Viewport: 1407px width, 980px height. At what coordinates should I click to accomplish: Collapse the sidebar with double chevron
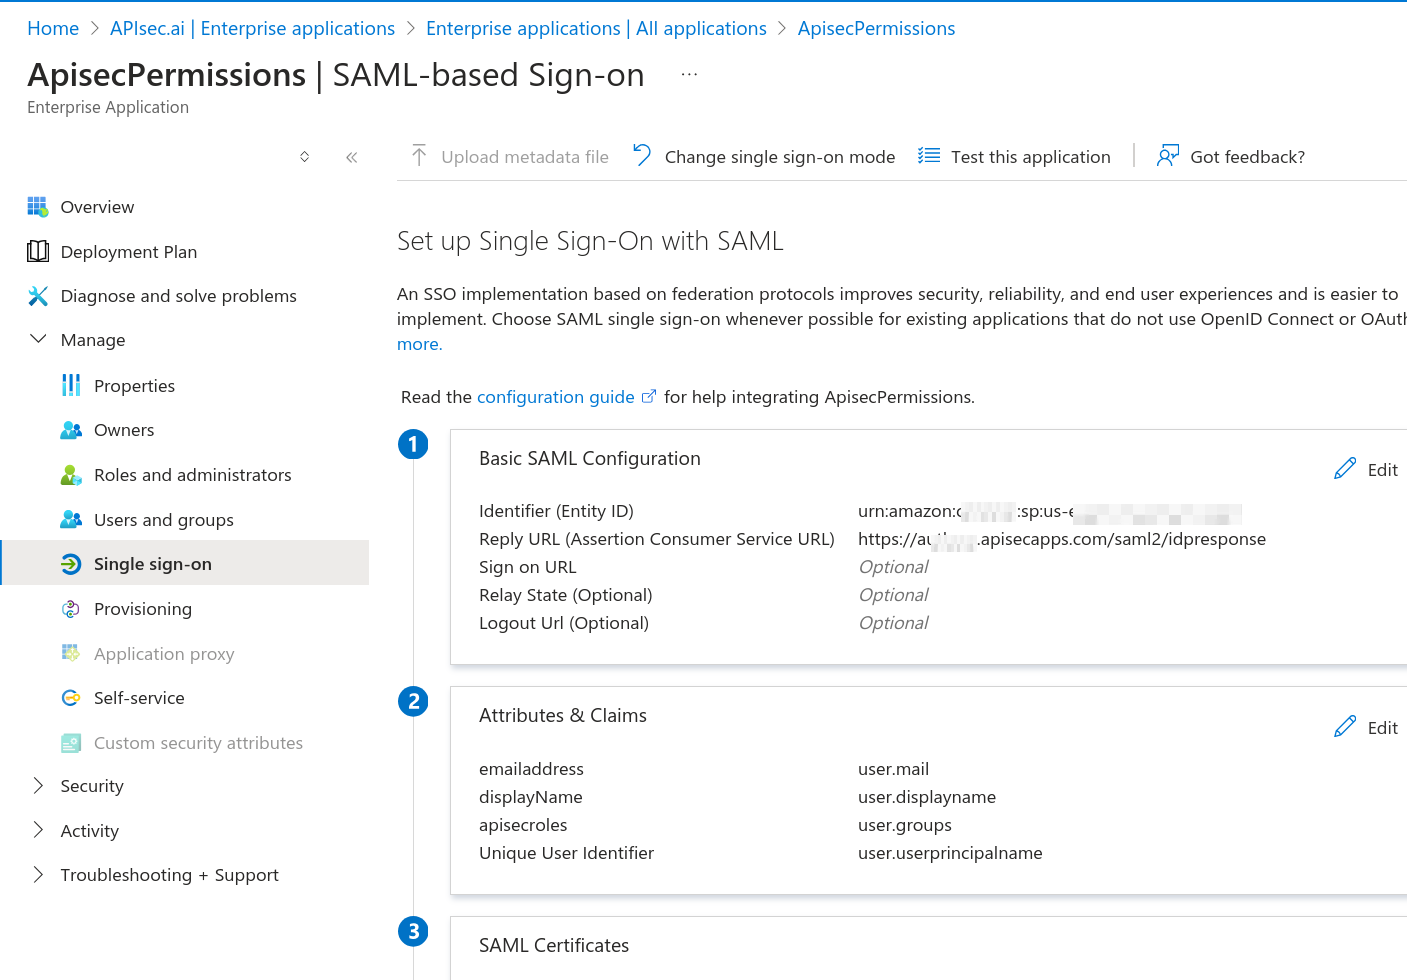coord(352,157)
